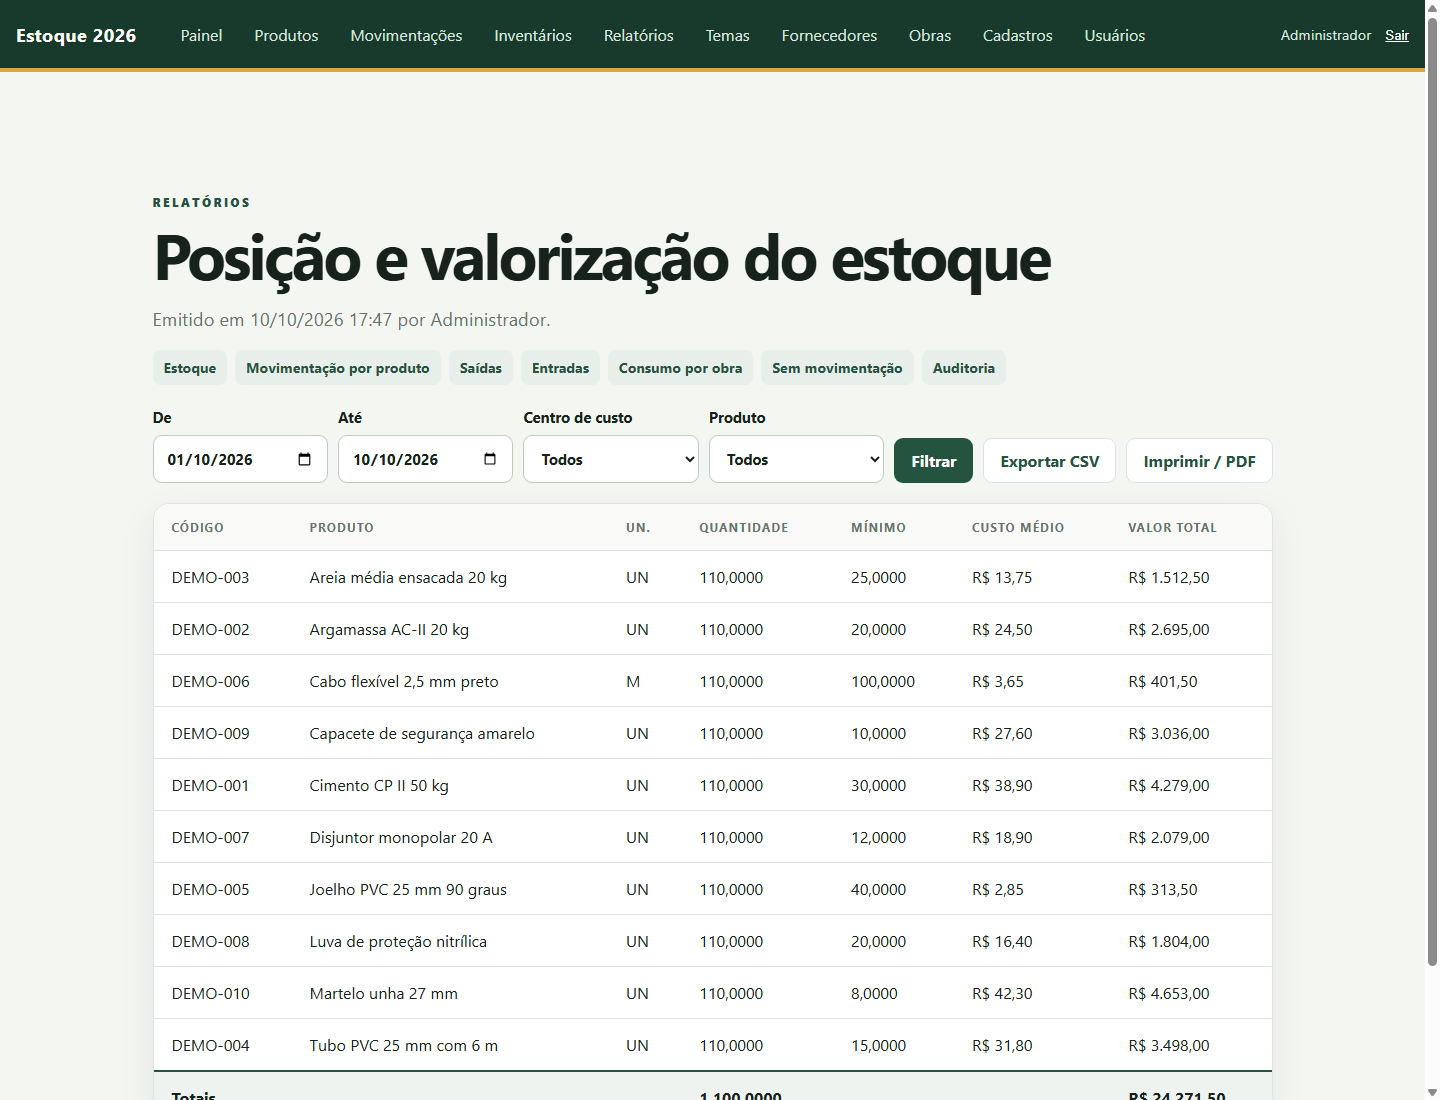
Task: Click value R$ 1.512,50
Action: point(1169,577)
